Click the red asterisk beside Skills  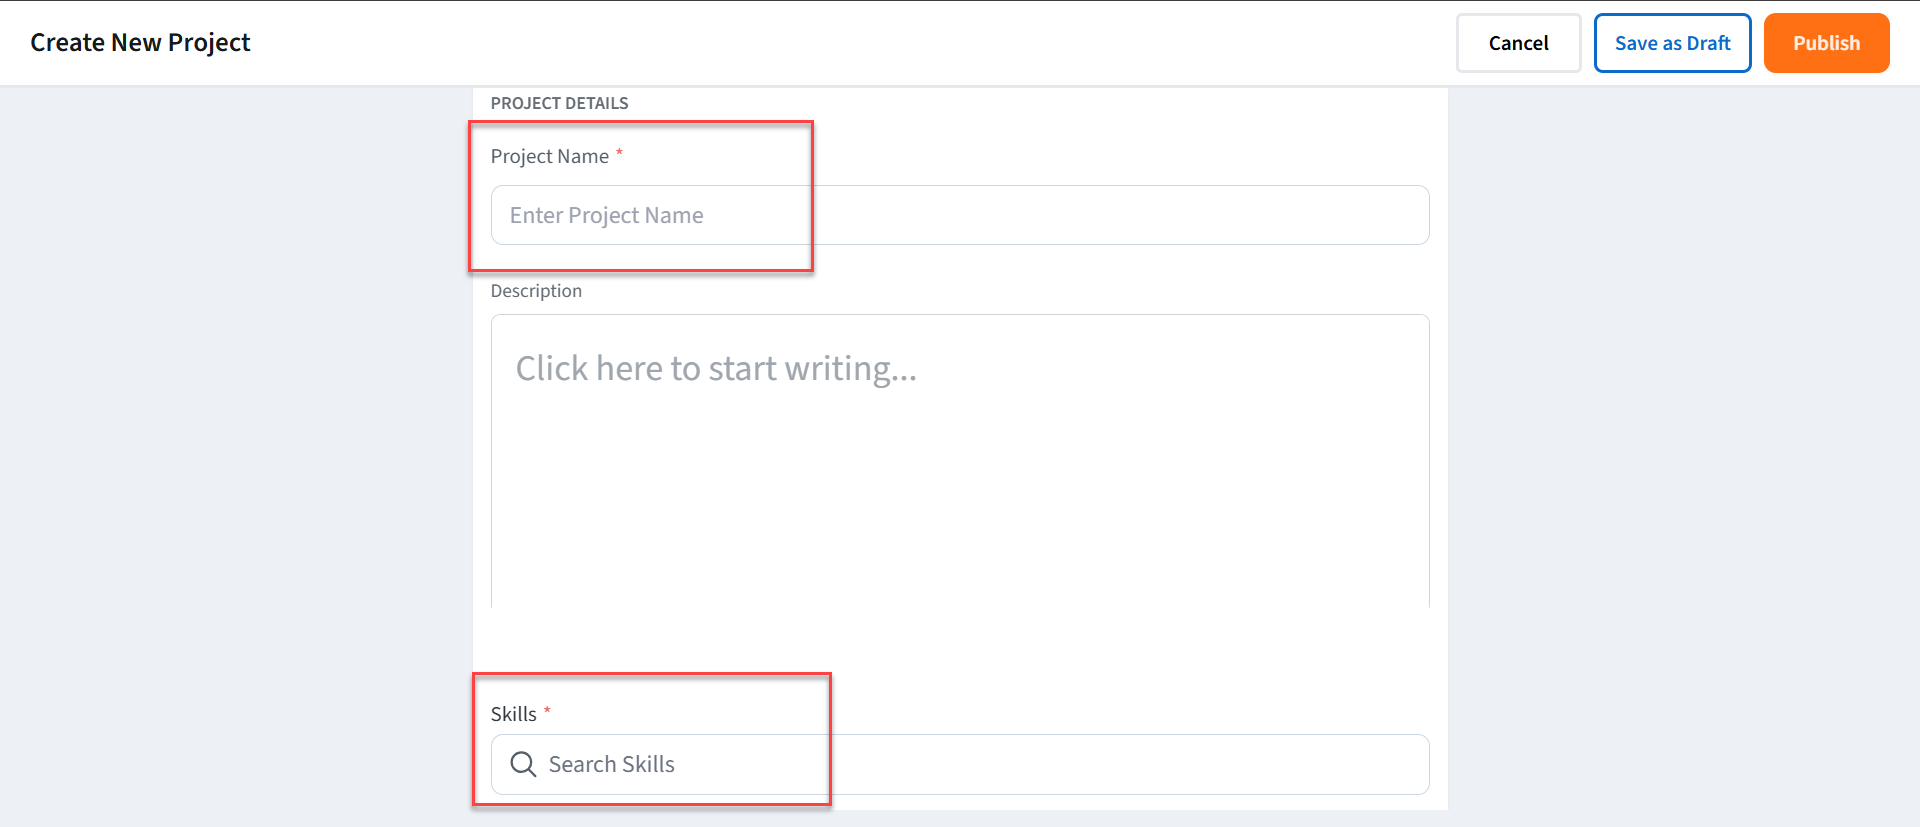[x=547, y=711]
